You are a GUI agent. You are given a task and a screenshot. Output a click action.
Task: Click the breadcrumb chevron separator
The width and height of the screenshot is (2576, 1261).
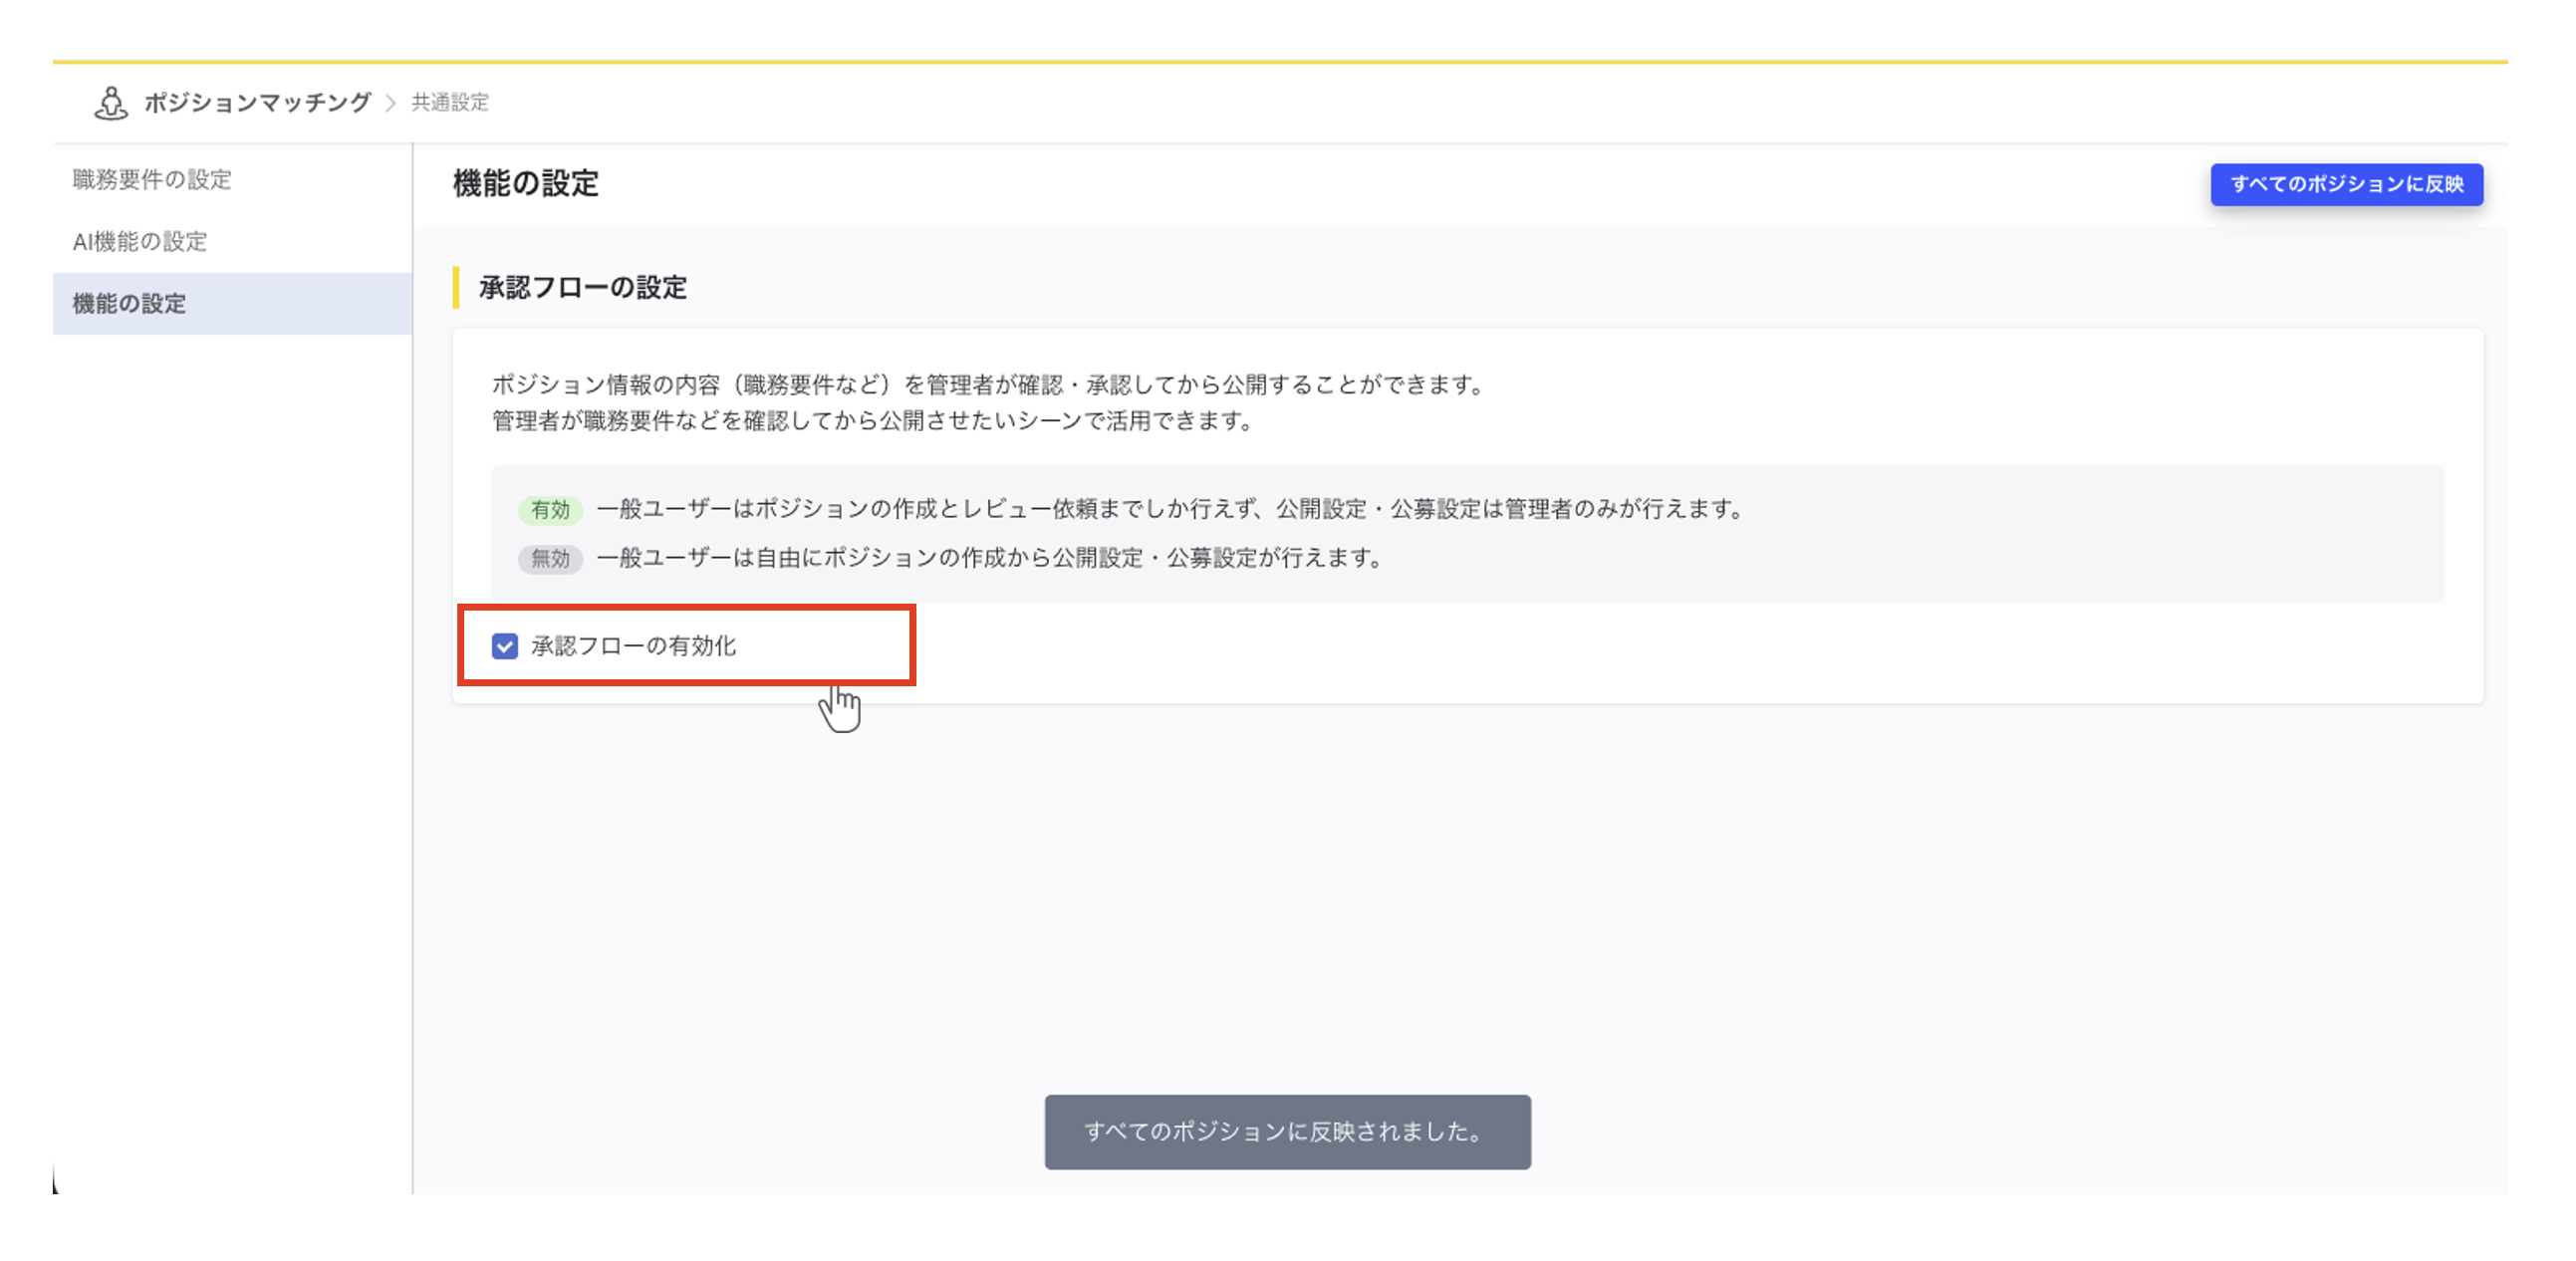[x=391, y=103]
